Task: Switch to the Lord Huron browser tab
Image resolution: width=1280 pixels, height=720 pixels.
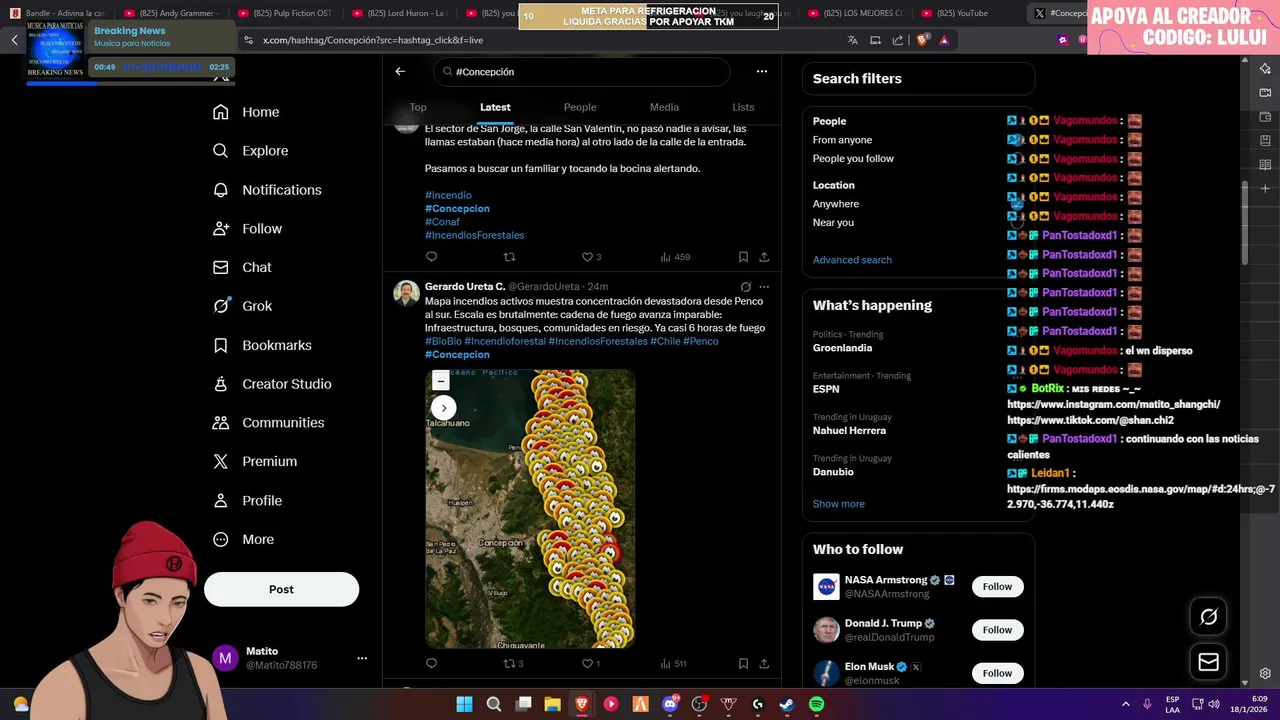Action: point(399,13)
